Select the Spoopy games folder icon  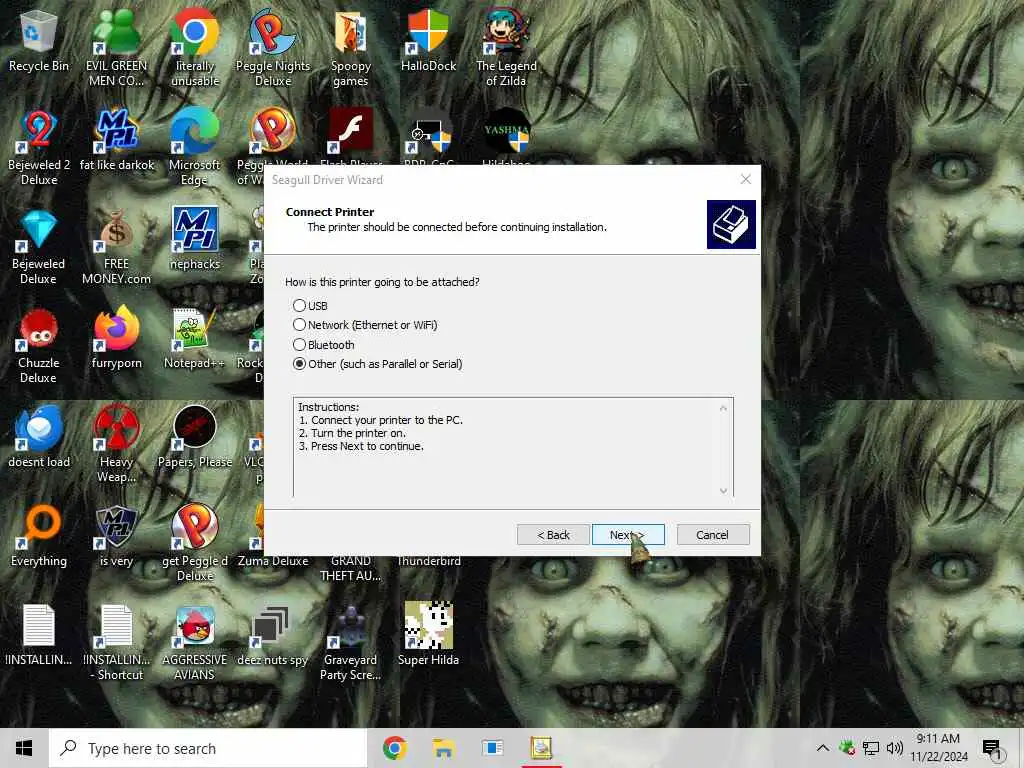pyautogui.click(x=351, y=47)
